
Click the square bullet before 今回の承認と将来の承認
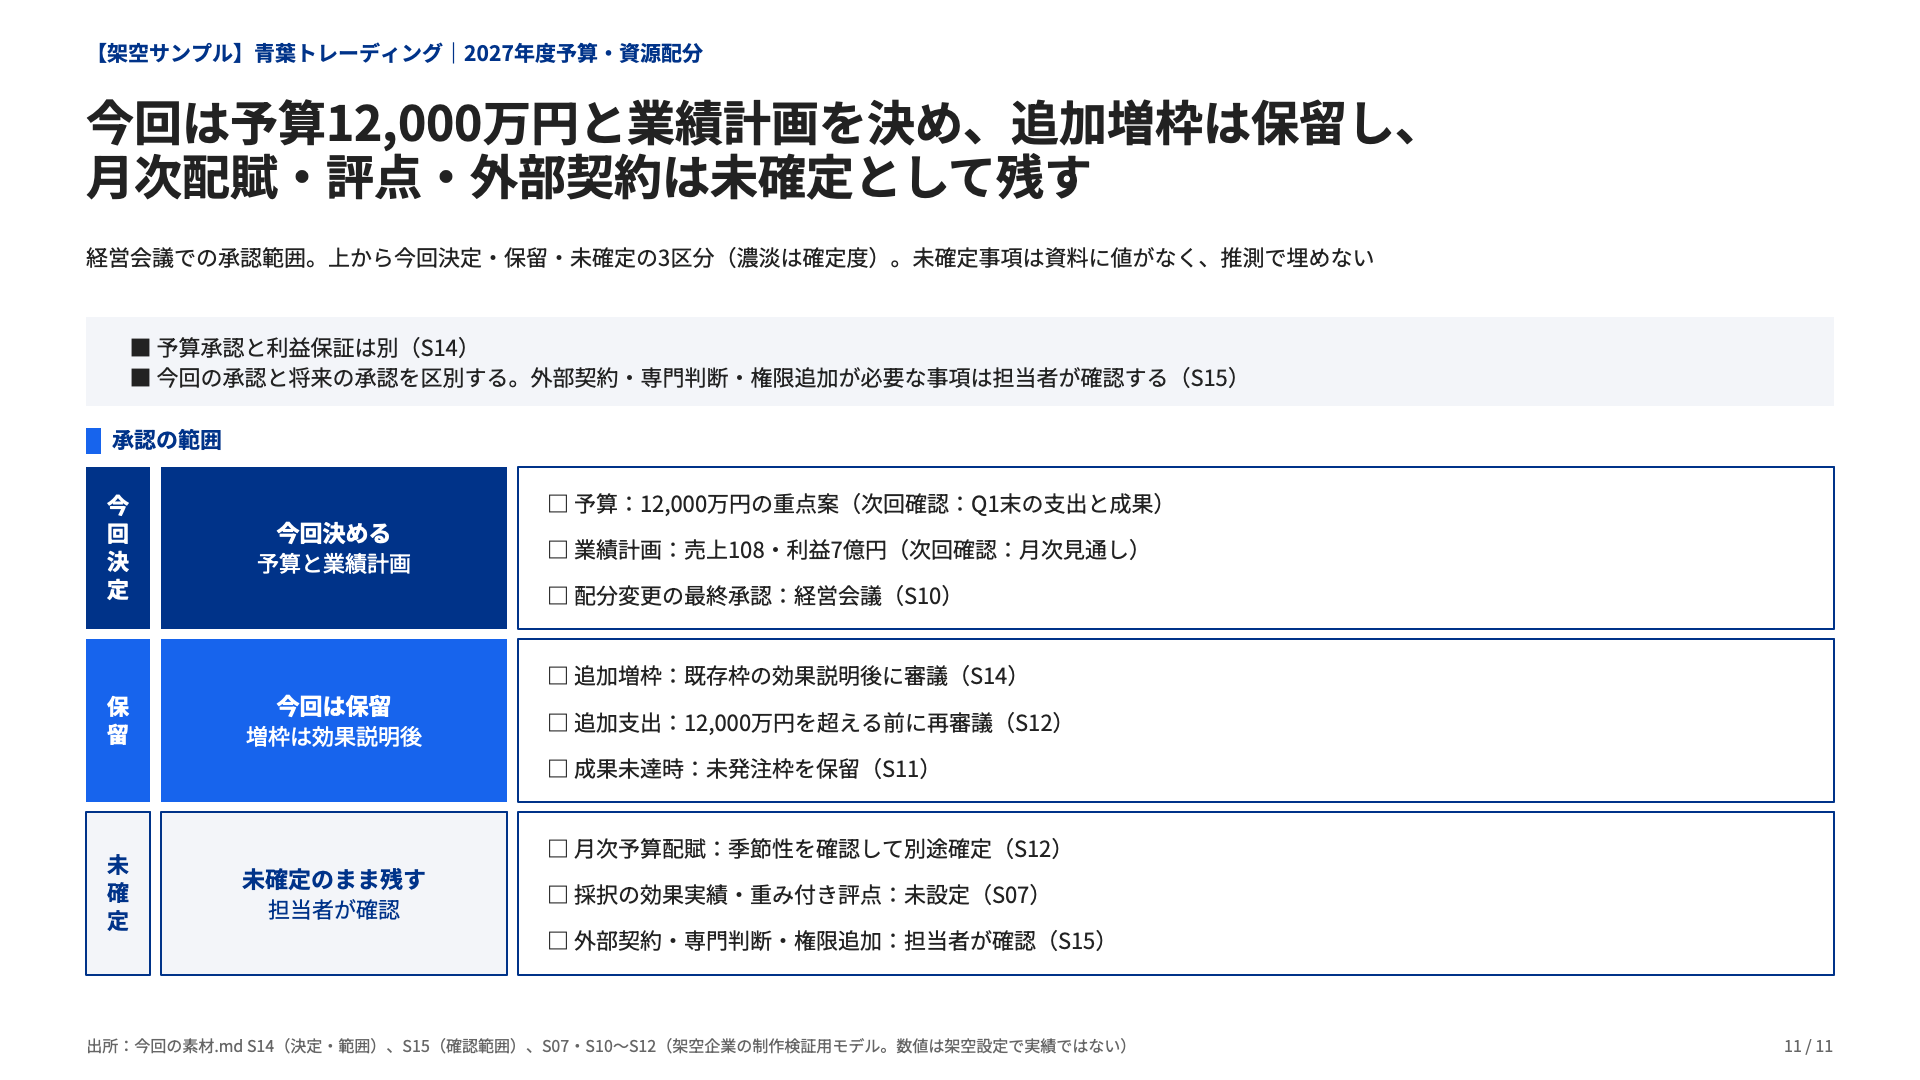140,377
